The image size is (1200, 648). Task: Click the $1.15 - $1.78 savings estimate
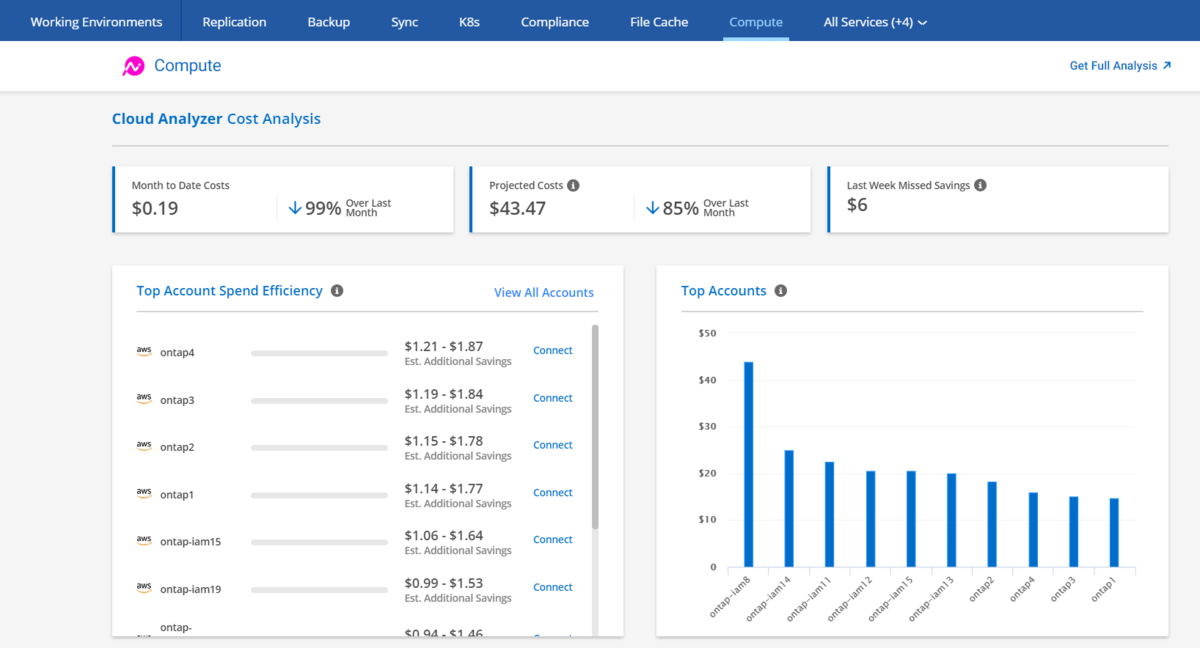[x=444, y=440]
